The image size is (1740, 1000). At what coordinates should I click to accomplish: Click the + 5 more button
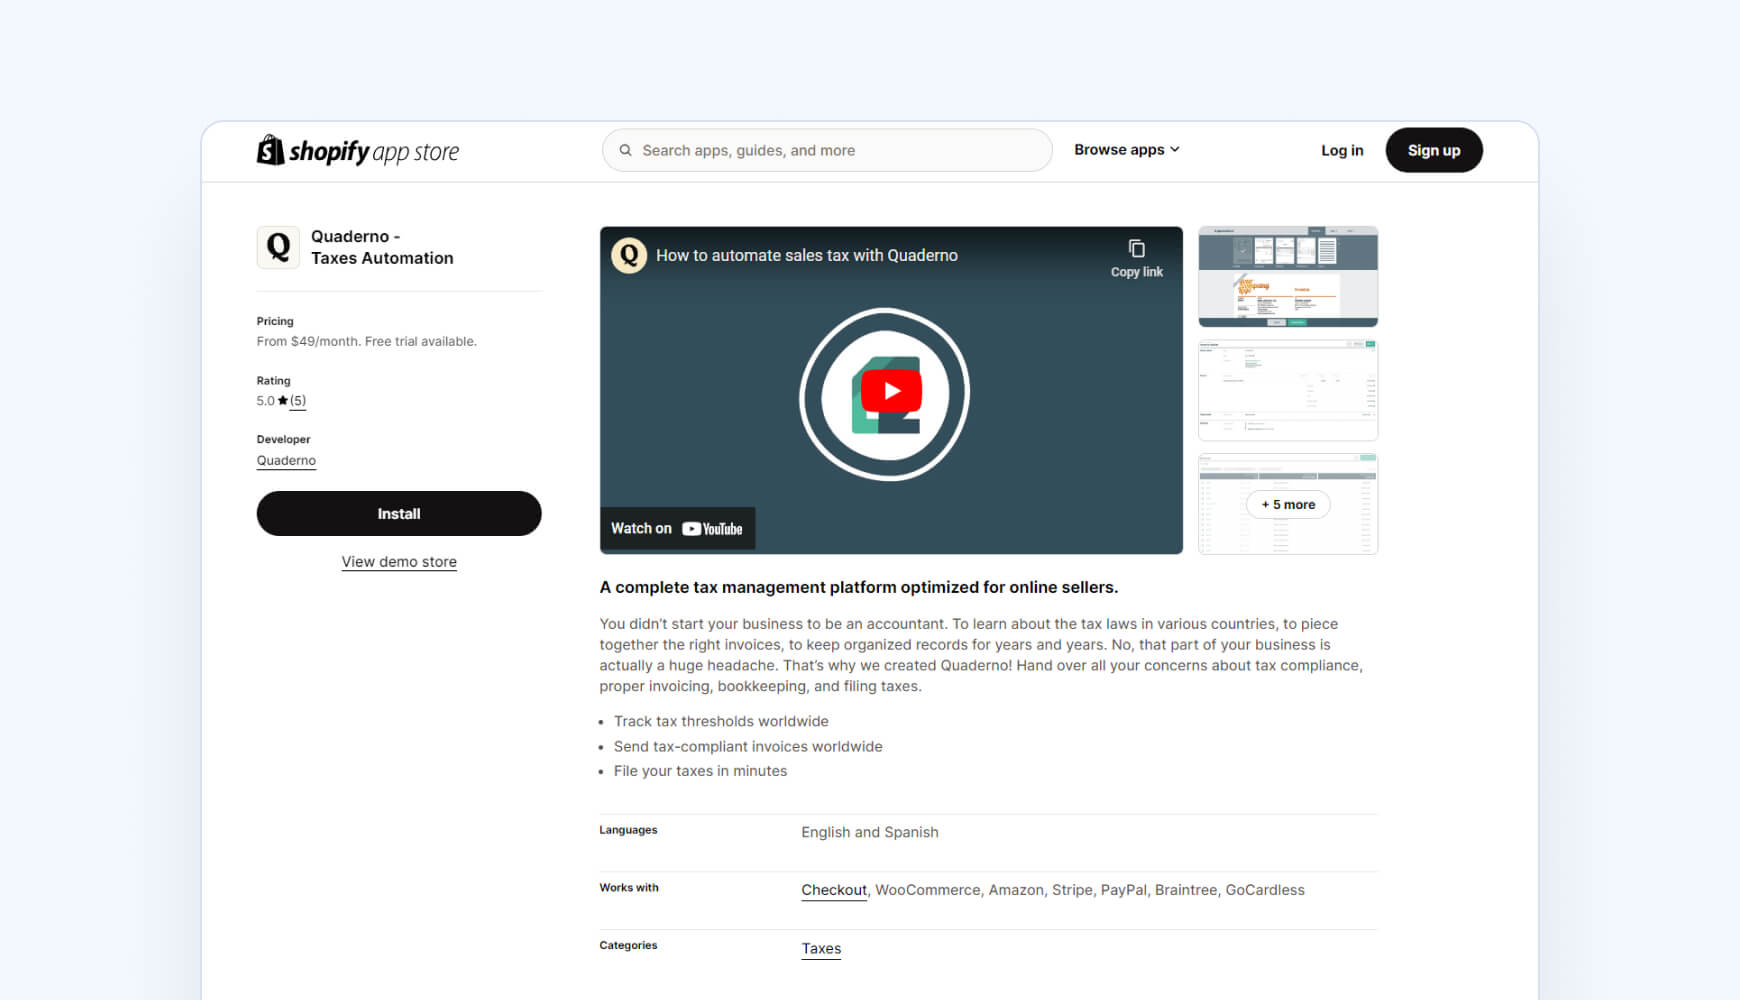(1288, 504)
